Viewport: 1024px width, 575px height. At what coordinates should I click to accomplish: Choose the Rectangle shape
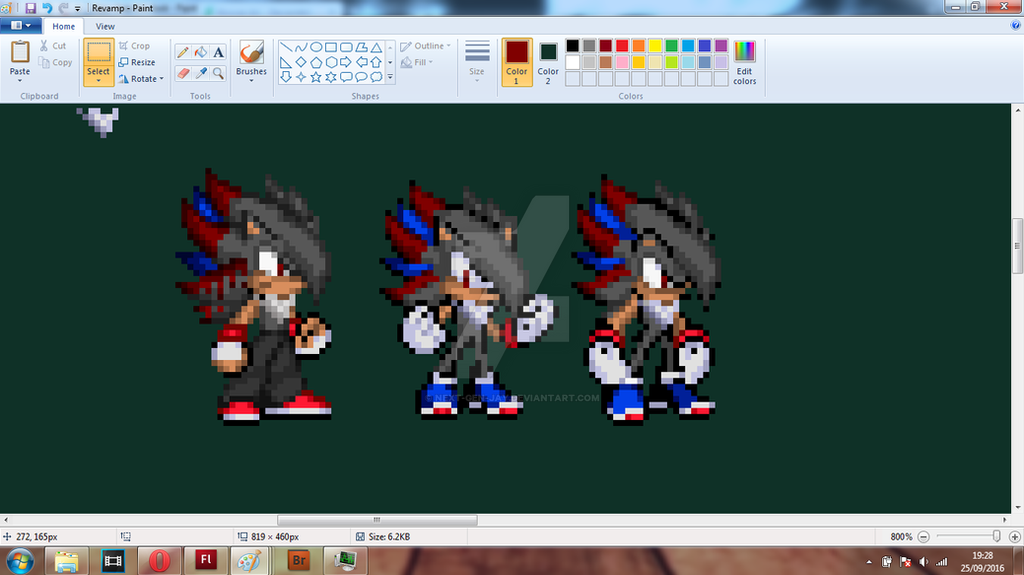(x=330, y=47)
